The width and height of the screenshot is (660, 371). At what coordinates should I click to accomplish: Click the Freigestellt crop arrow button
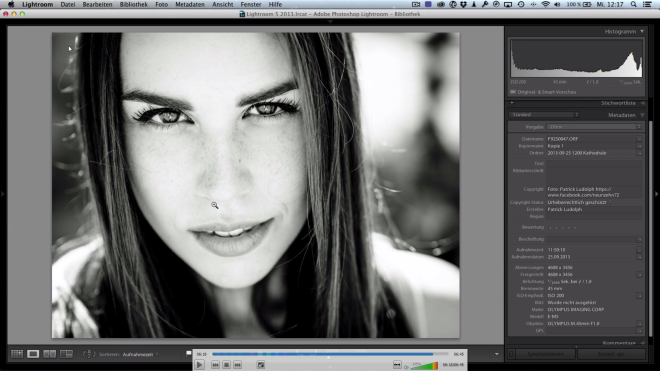coord(639,275)
